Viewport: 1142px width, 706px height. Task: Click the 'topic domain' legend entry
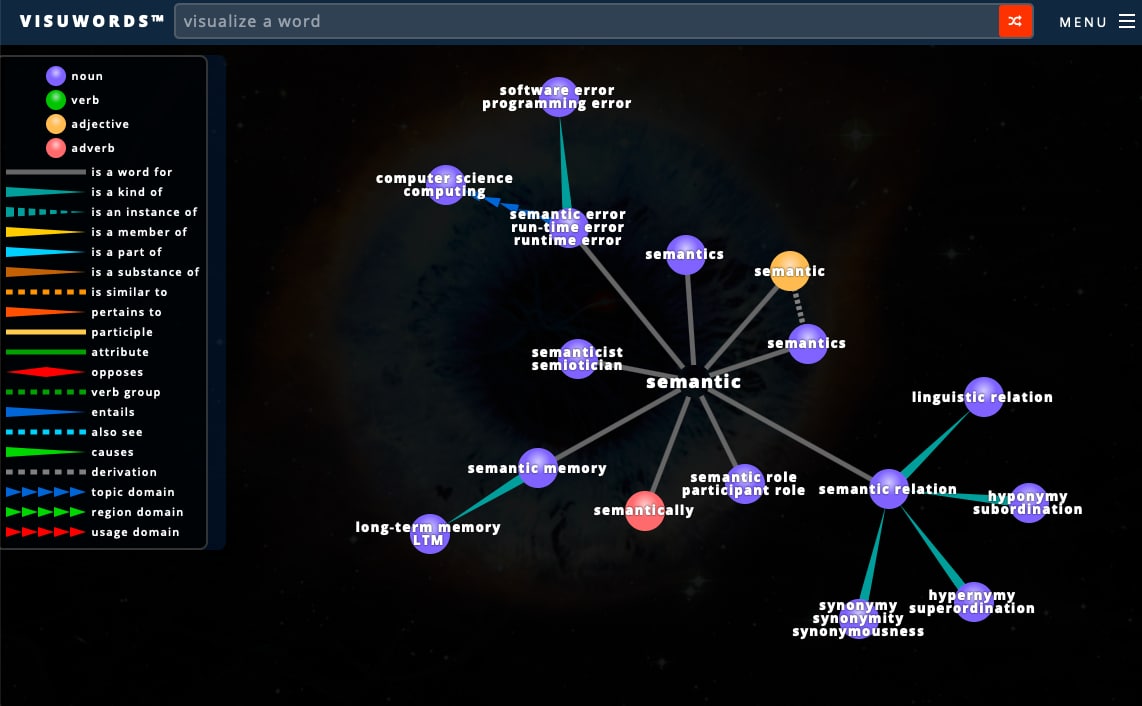[90, 493]
